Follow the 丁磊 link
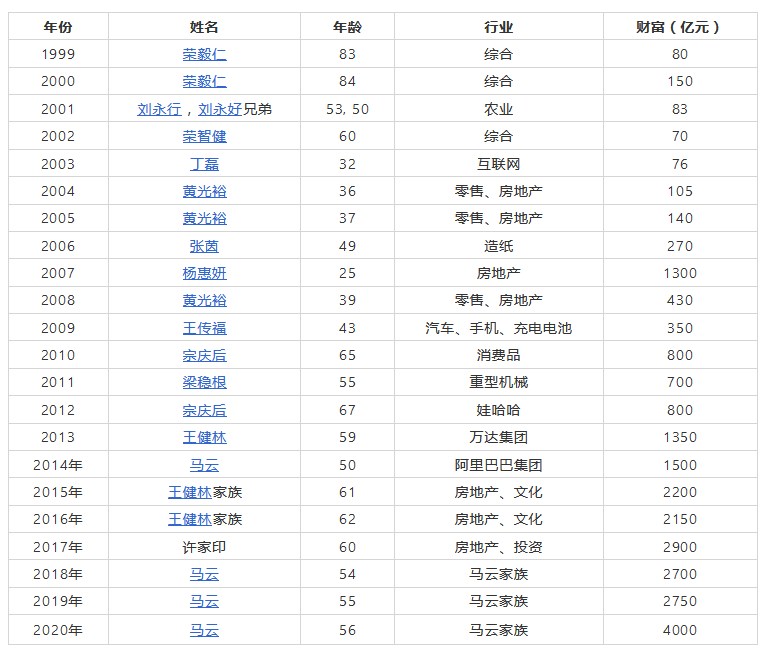Screen dimensions: 767x652 [x=204, y=164]
